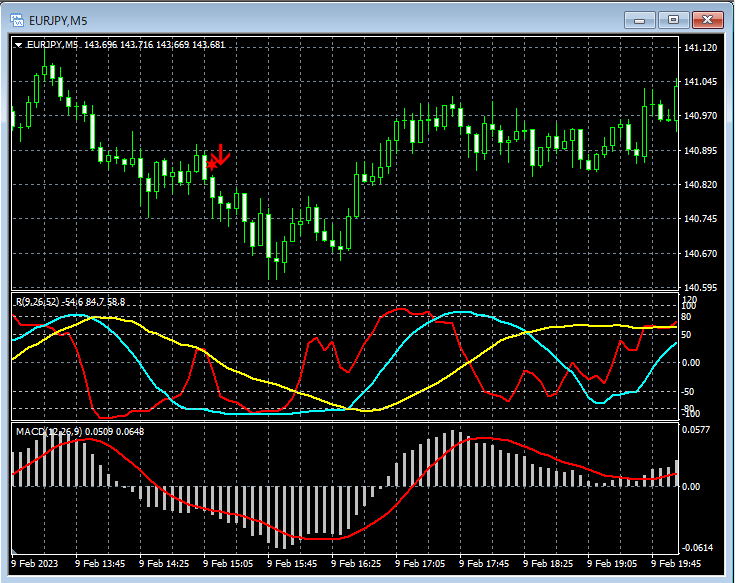Click the 141.120 price scale label
Image resolution: width=736 pixels, height=583 pixels.
click(702, 48)
